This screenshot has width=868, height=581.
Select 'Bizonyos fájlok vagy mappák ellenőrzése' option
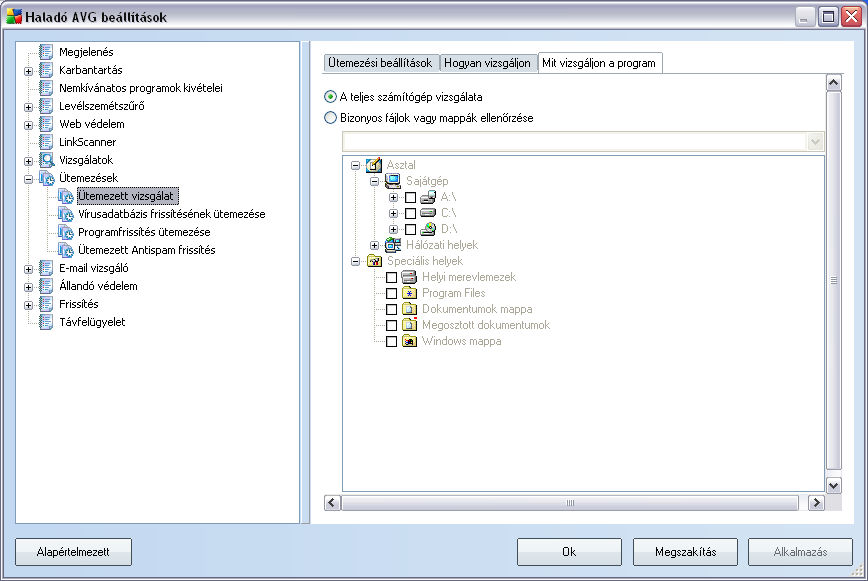pyautogui.click(x=330, y=118)
